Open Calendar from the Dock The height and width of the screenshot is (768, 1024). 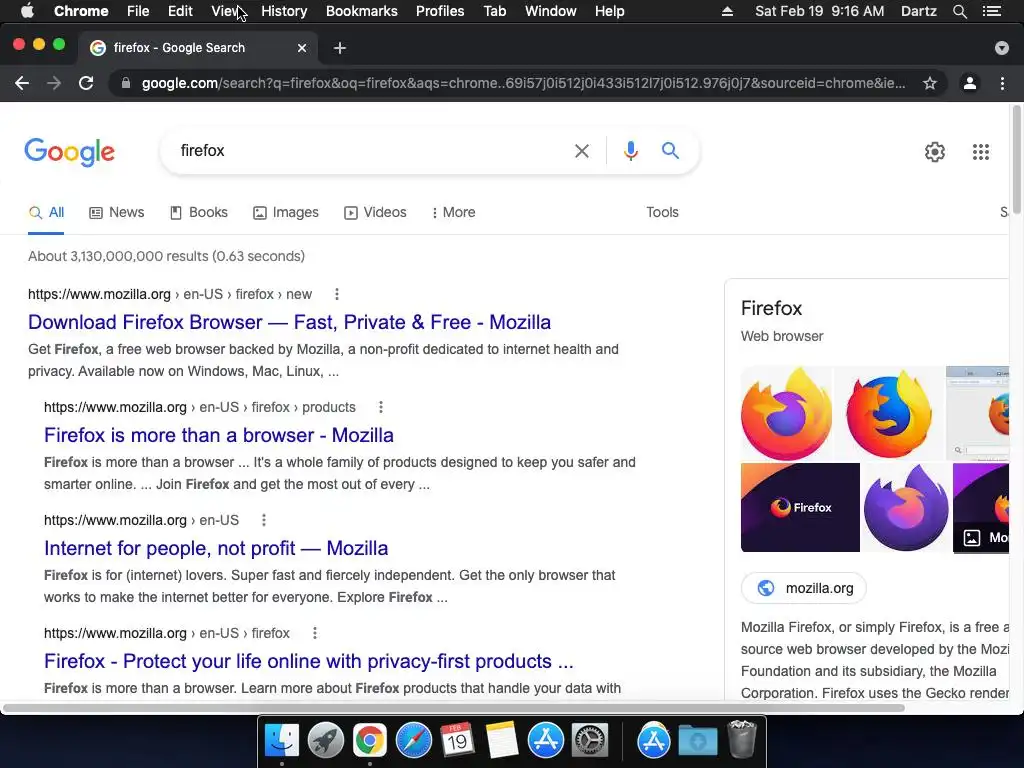[457, 741]
